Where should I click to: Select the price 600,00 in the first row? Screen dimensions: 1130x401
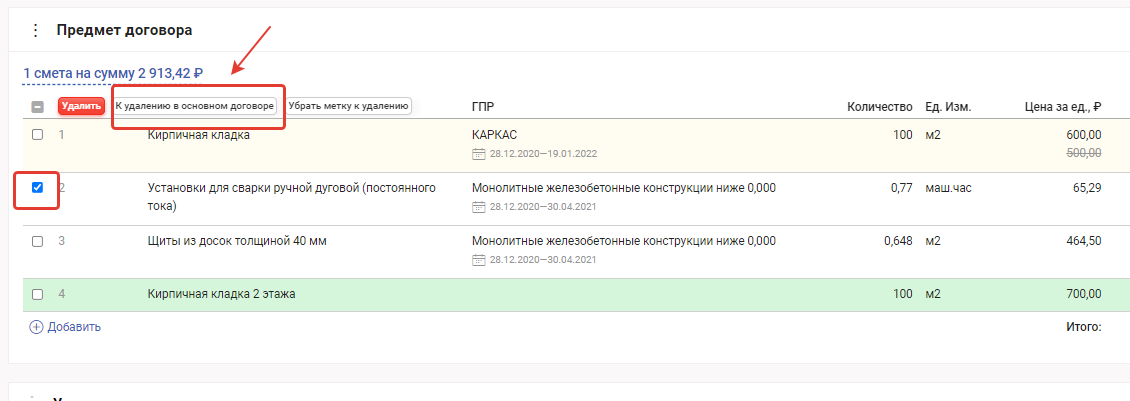[x=1084, y=135]
